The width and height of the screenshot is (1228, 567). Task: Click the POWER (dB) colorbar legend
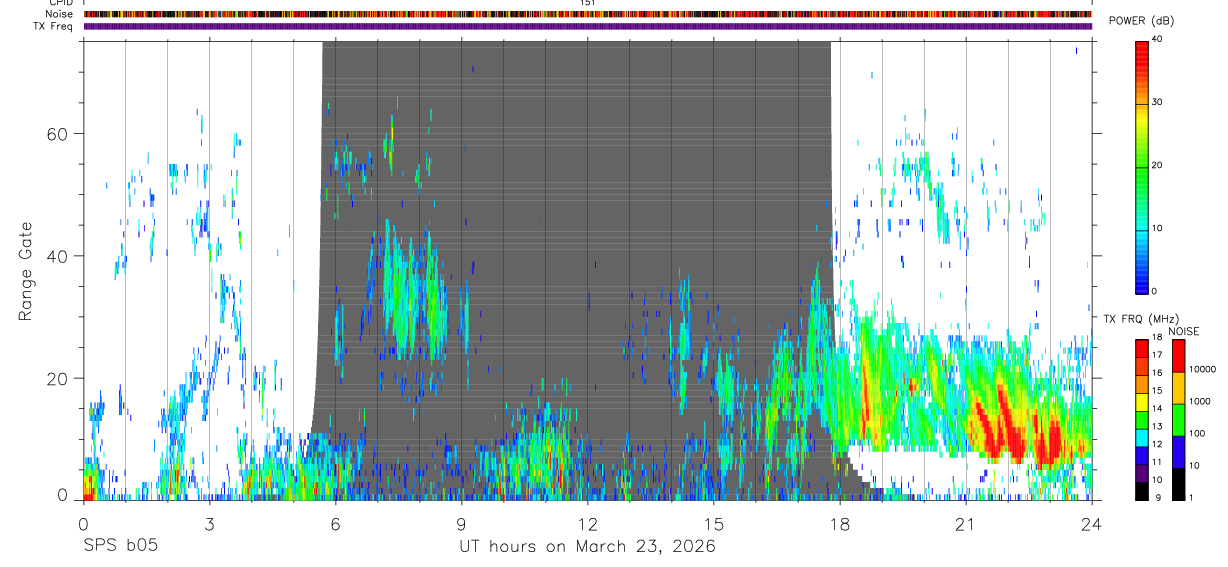click(1141, 166)
